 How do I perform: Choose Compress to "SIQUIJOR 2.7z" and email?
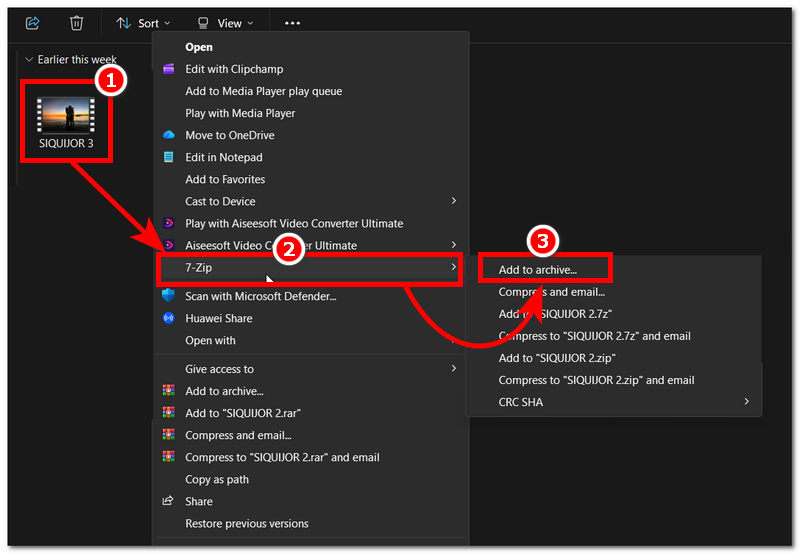click(594, 336)
